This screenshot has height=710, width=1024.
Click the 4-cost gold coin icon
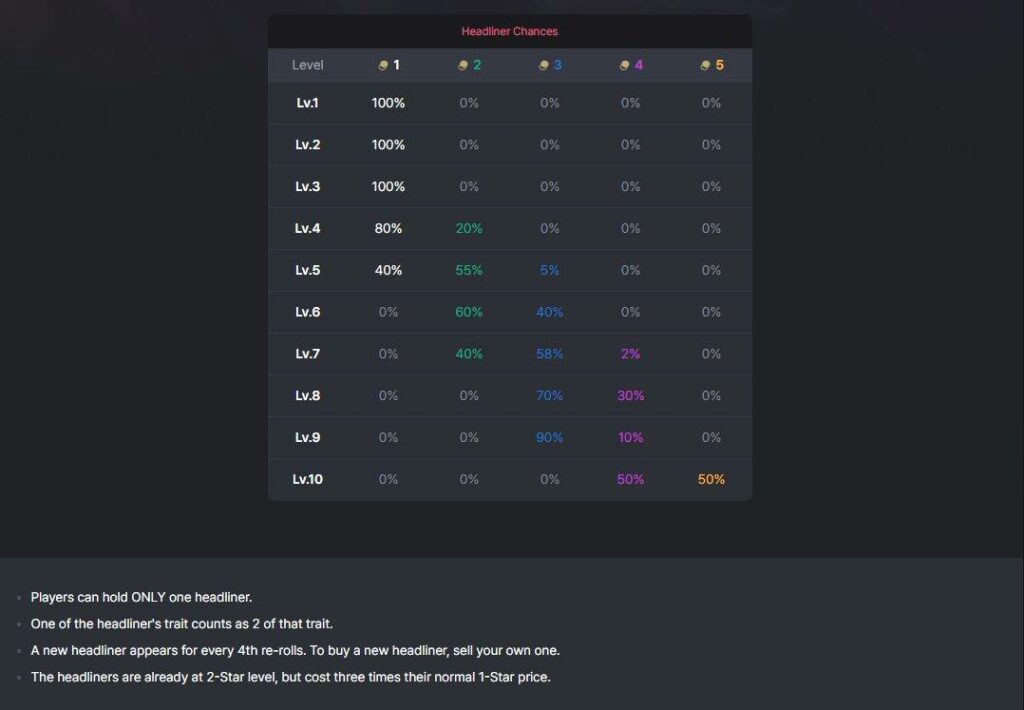coord(624,65)
